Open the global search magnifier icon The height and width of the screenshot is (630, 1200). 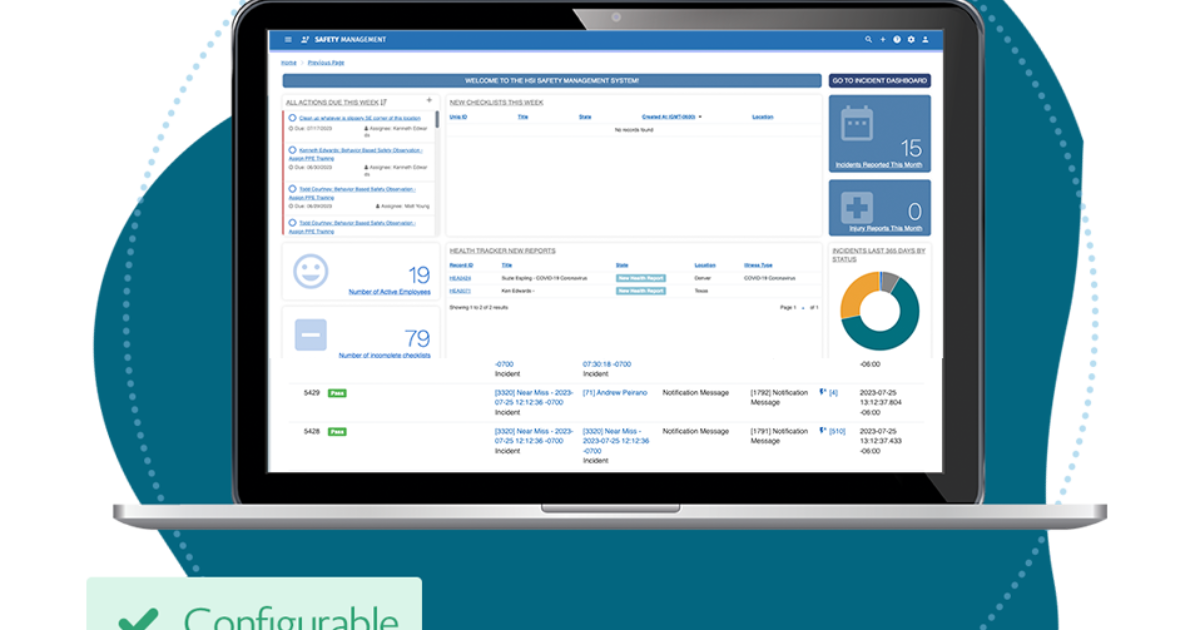(x=868, y=40)
